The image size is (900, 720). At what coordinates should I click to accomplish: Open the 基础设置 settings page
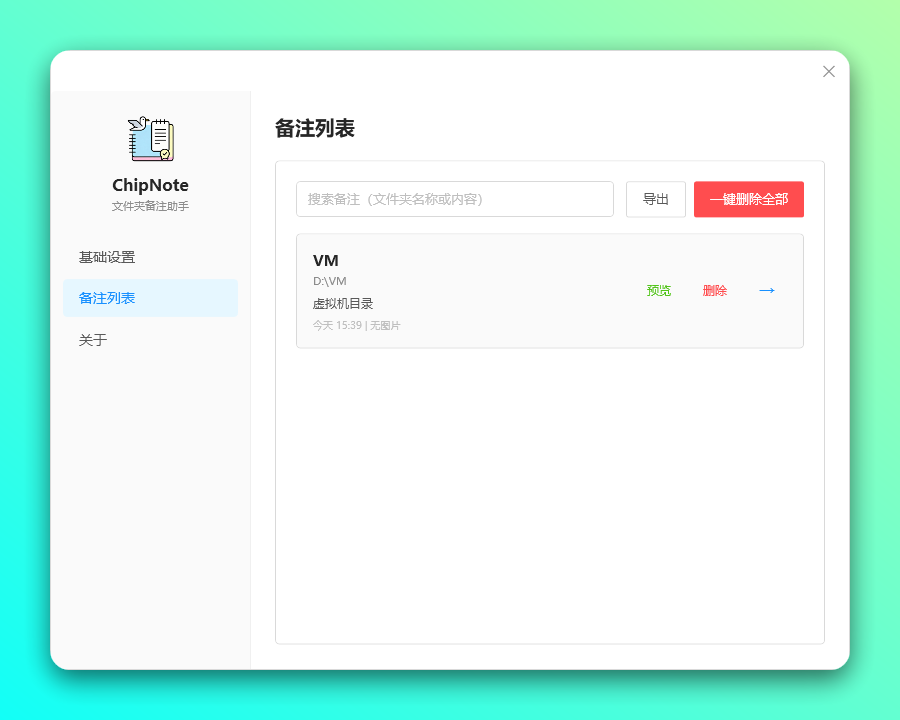click(x=107, y=257)
